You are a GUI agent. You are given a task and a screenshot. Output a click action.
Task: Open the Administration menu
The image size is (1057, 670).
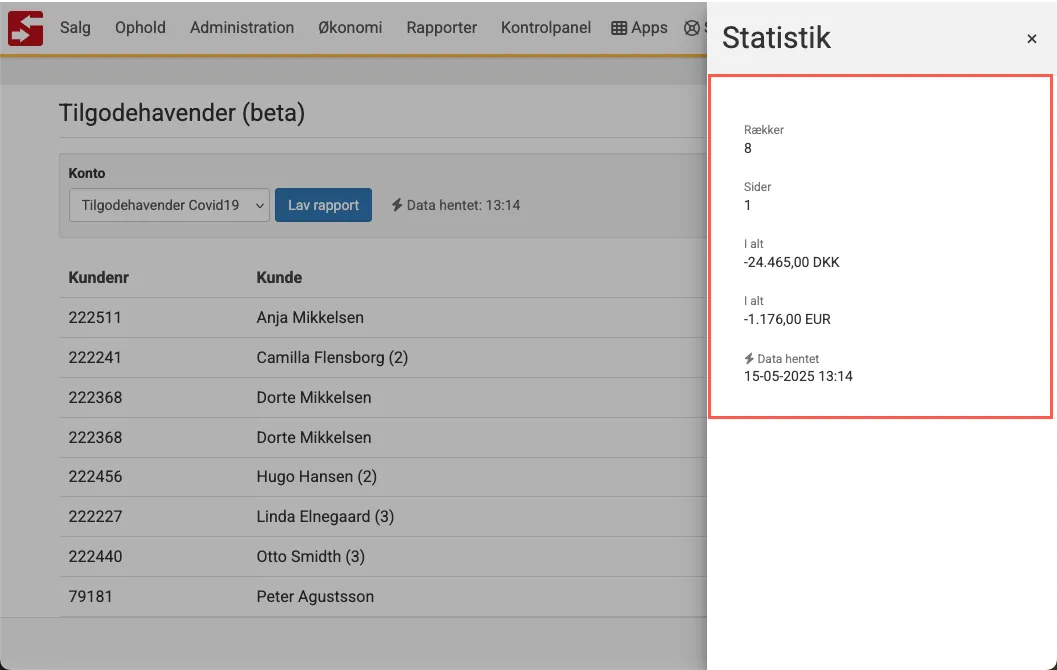(241, 27)
